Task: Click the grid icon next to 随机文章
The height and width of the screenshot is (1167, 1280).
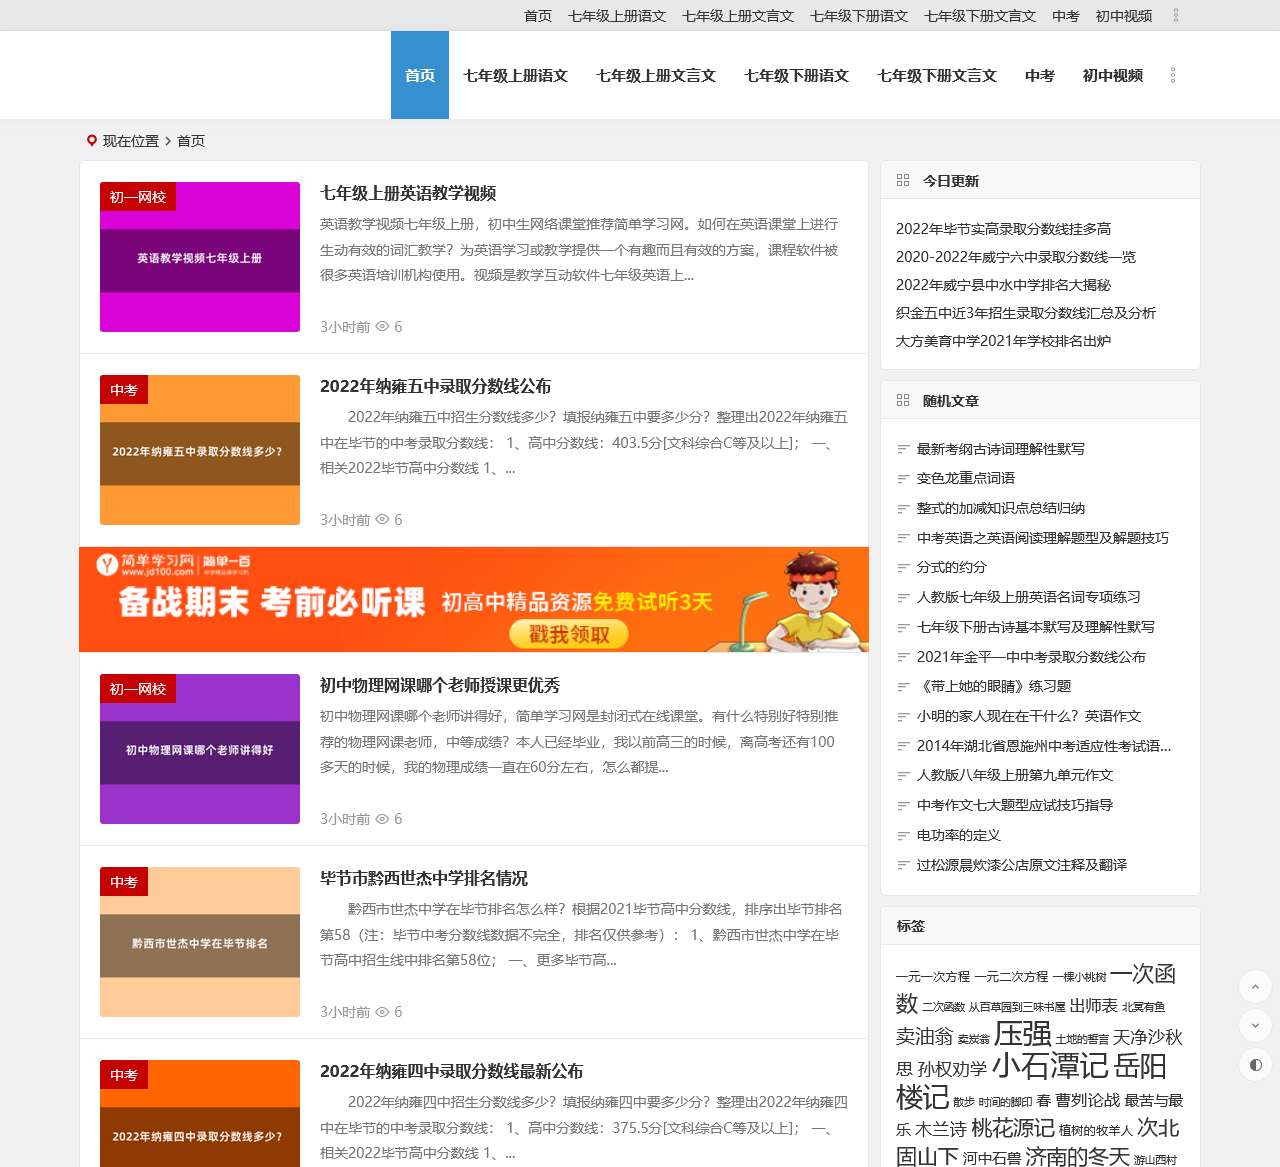Action: 901,399
